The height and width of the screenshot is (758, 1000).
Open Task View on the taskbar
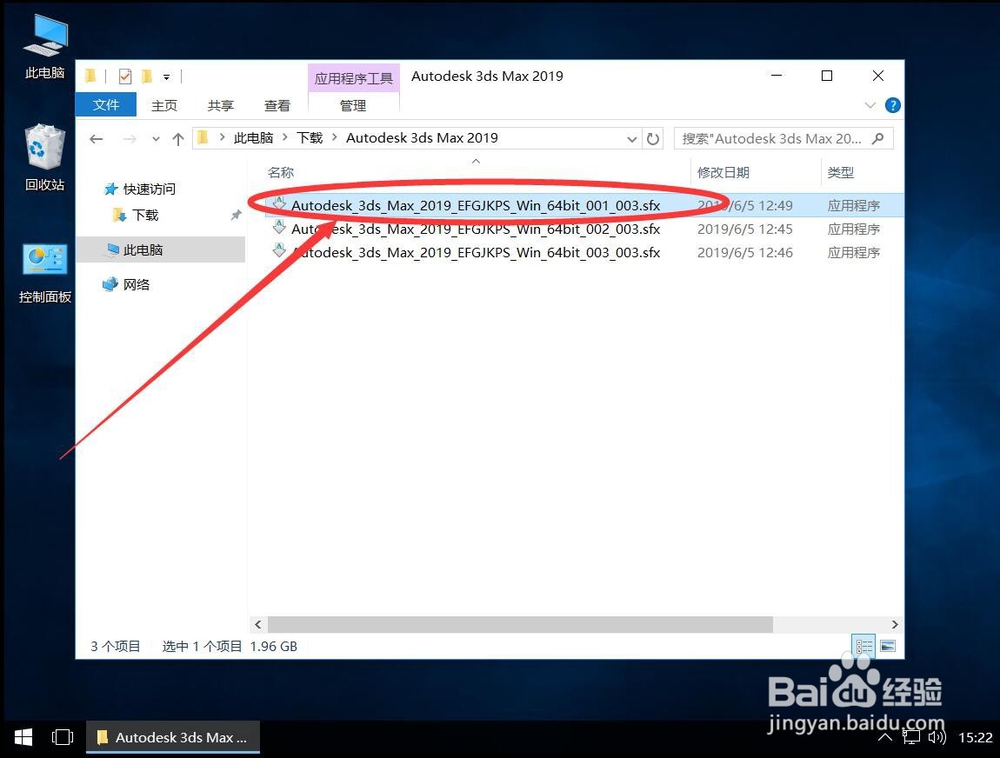pyautogui.click(x=62, y=738)
